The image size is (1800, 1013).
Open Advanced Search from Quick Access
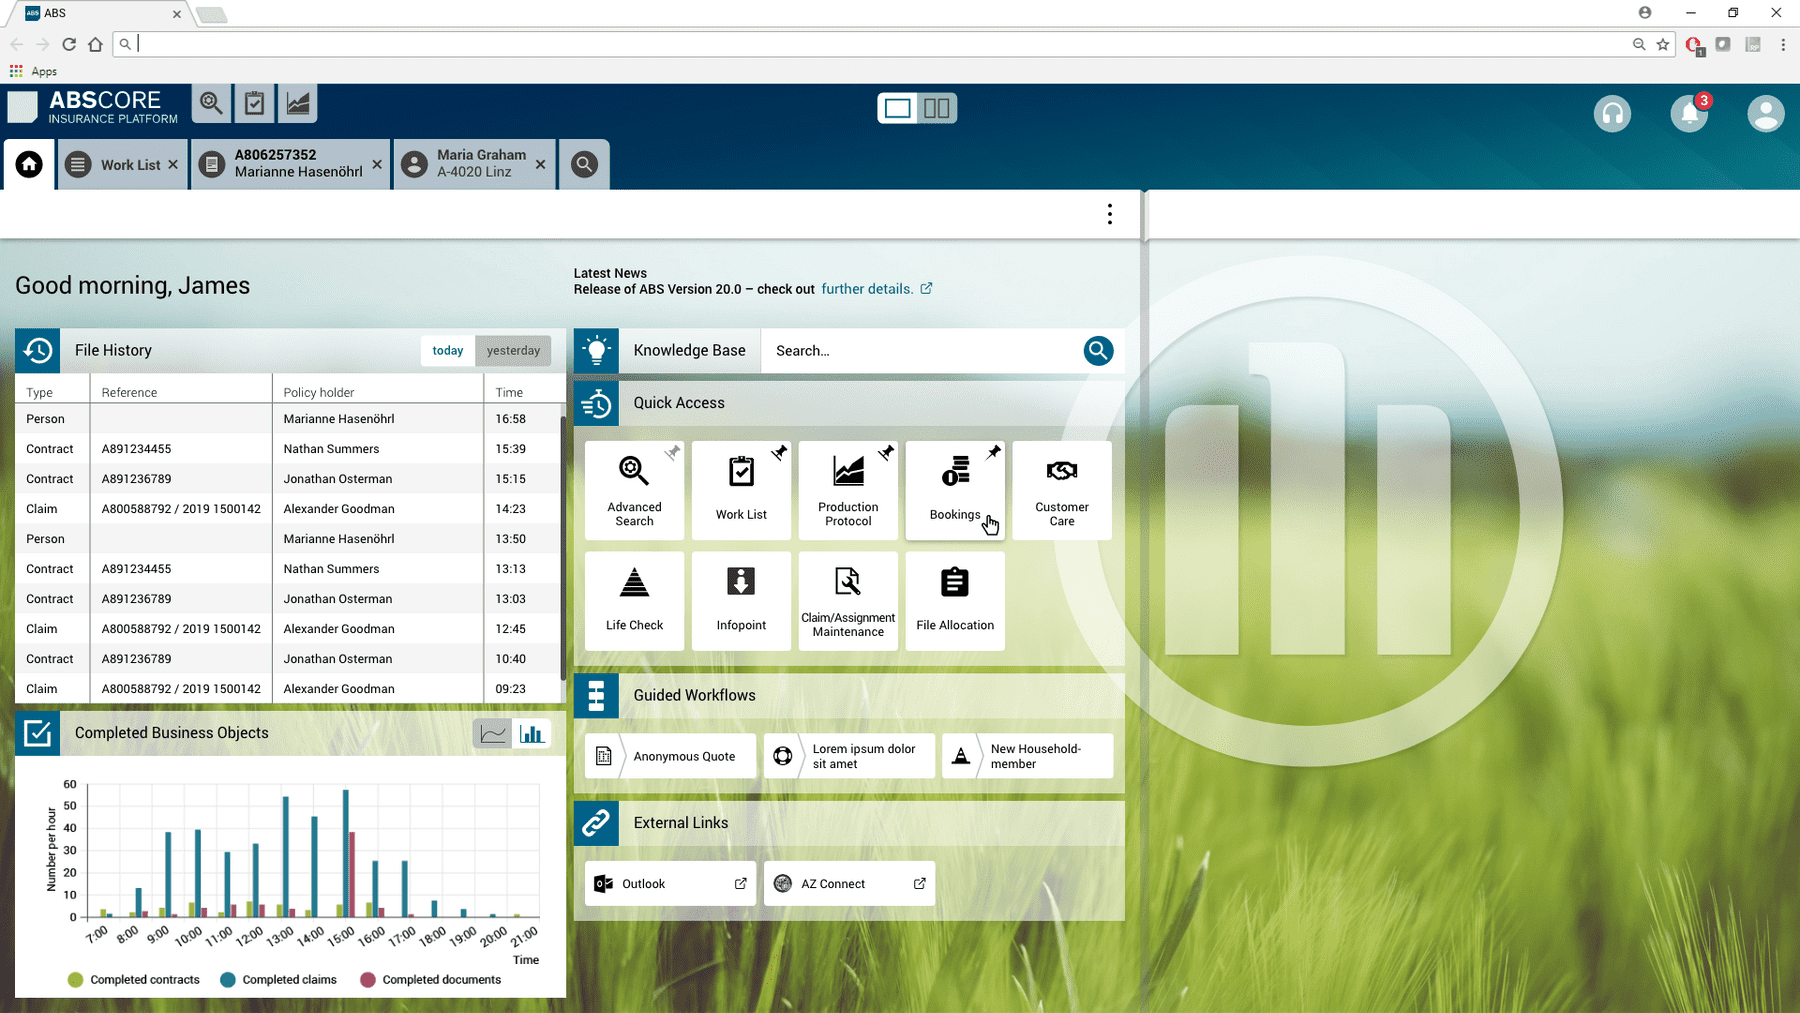[634, 490]
